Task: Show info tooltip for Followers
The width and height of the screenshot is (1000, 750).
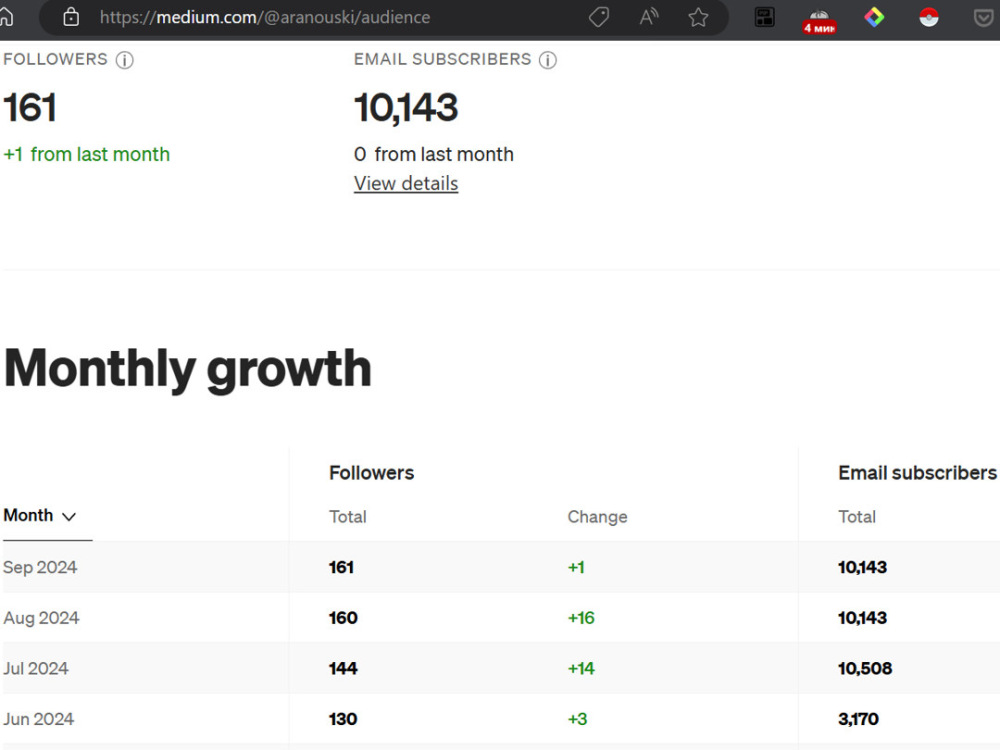Action: (124, 60)
